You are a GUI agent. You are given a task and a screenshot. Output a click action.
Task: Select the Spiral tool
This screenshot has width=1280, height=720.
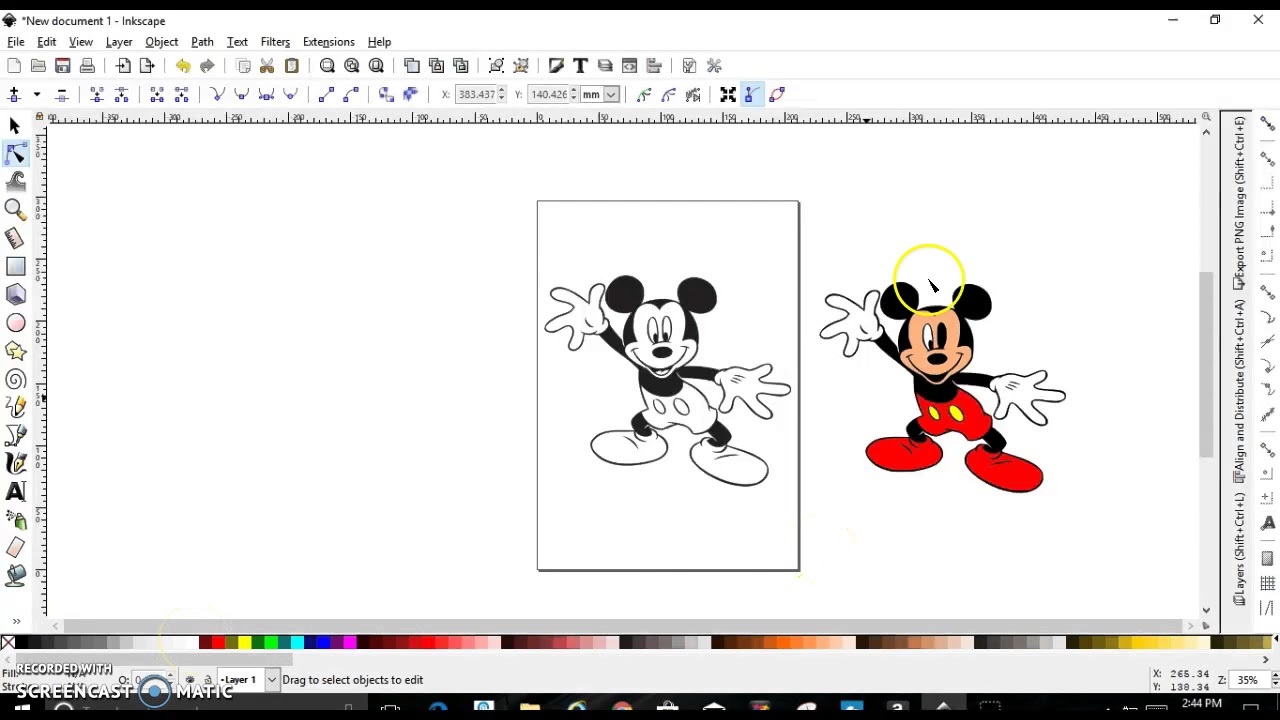point(15,379)
